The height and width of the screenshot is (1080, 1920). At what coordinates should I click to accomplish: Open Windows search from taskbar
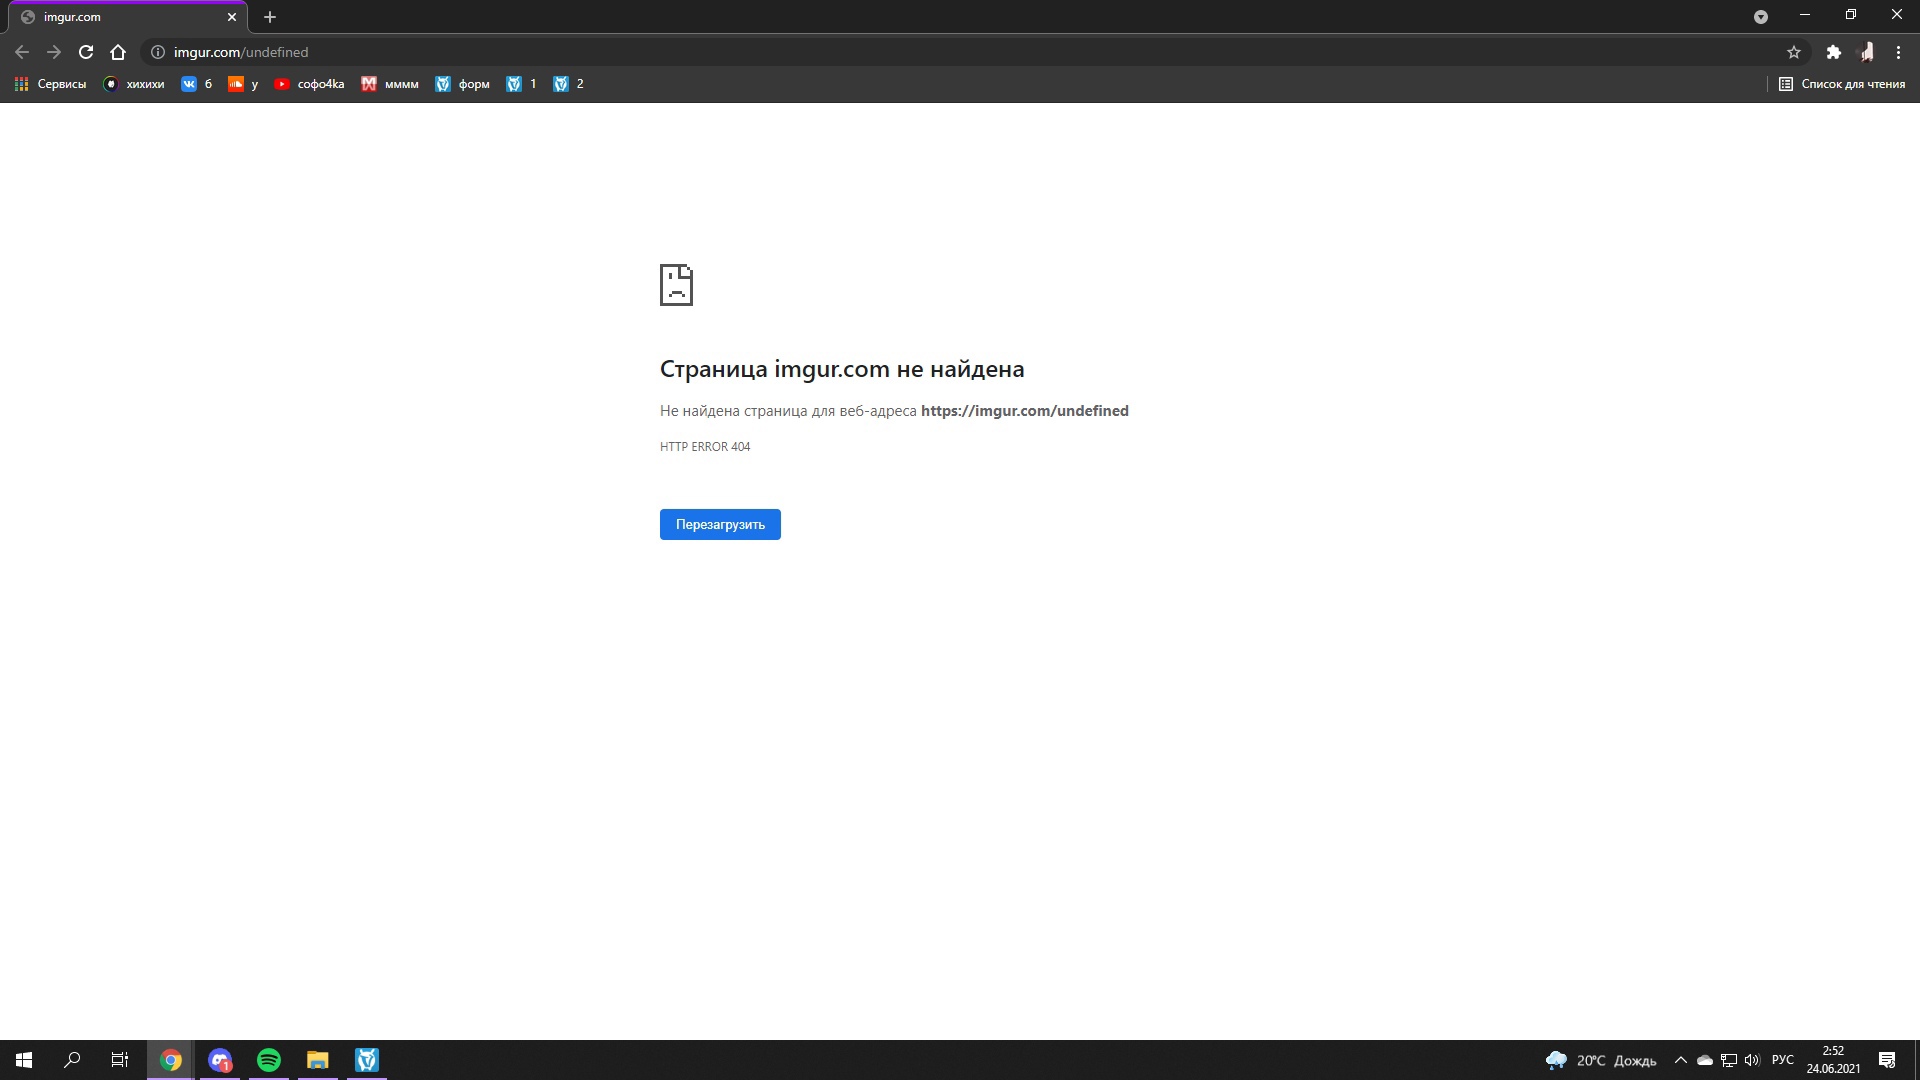72,1060
